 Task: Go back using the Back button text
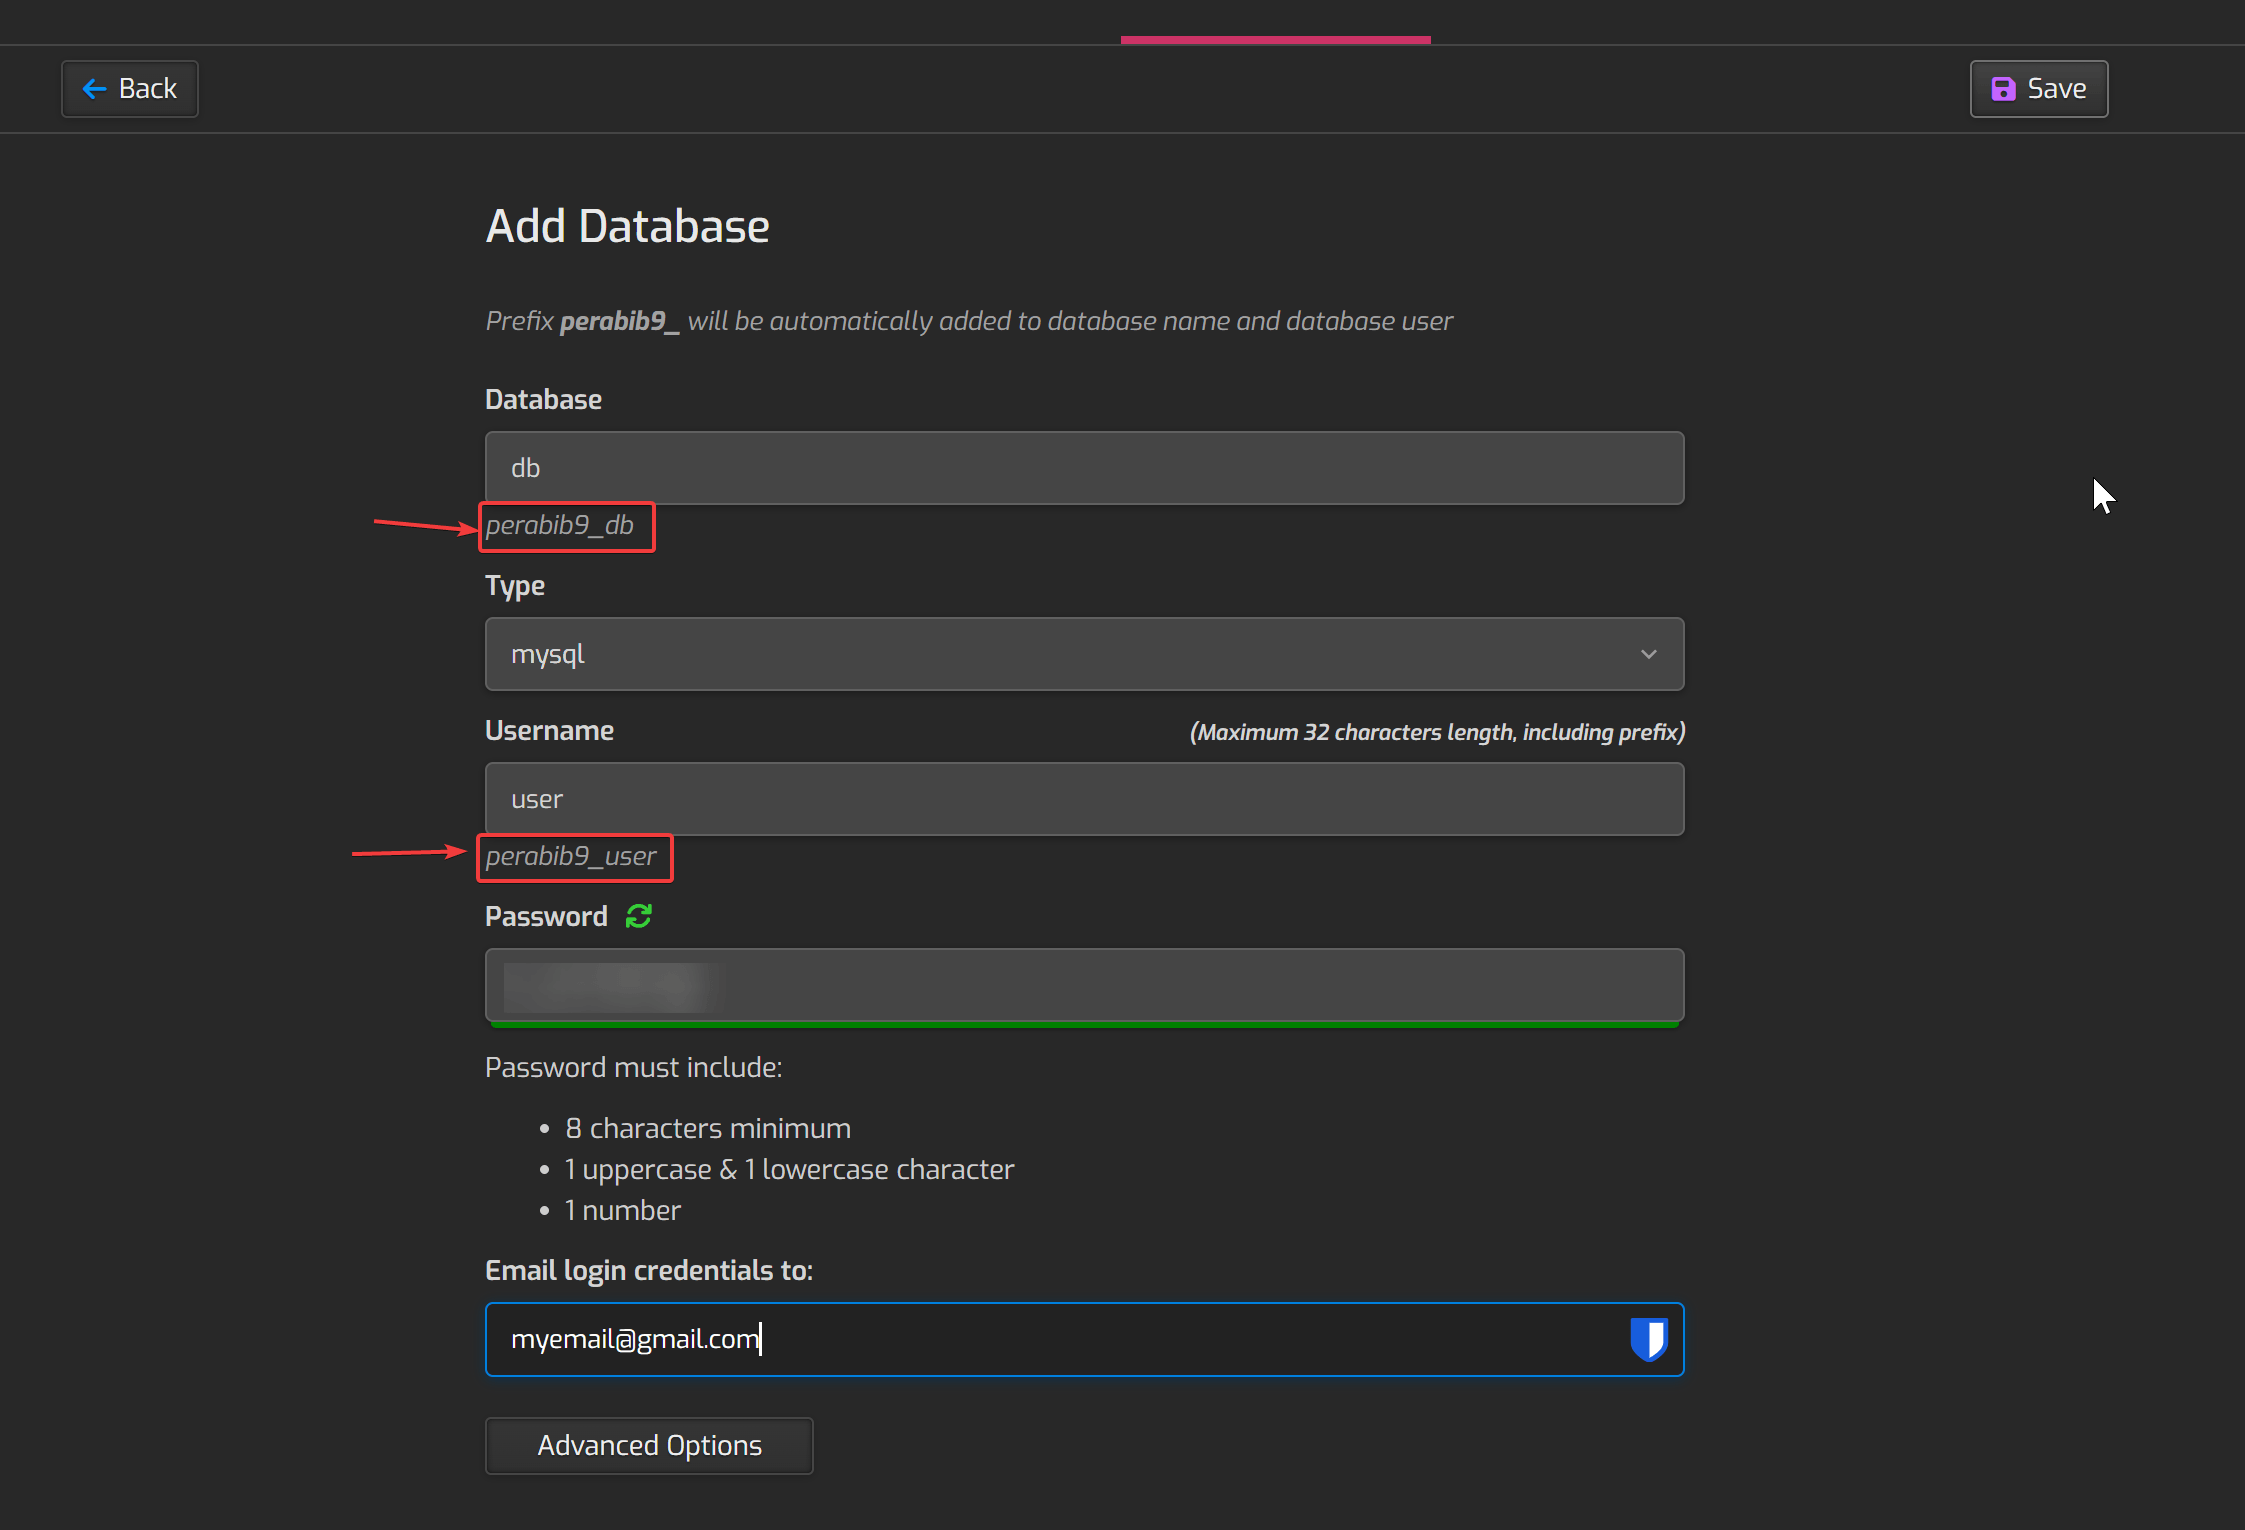(148, 89)
